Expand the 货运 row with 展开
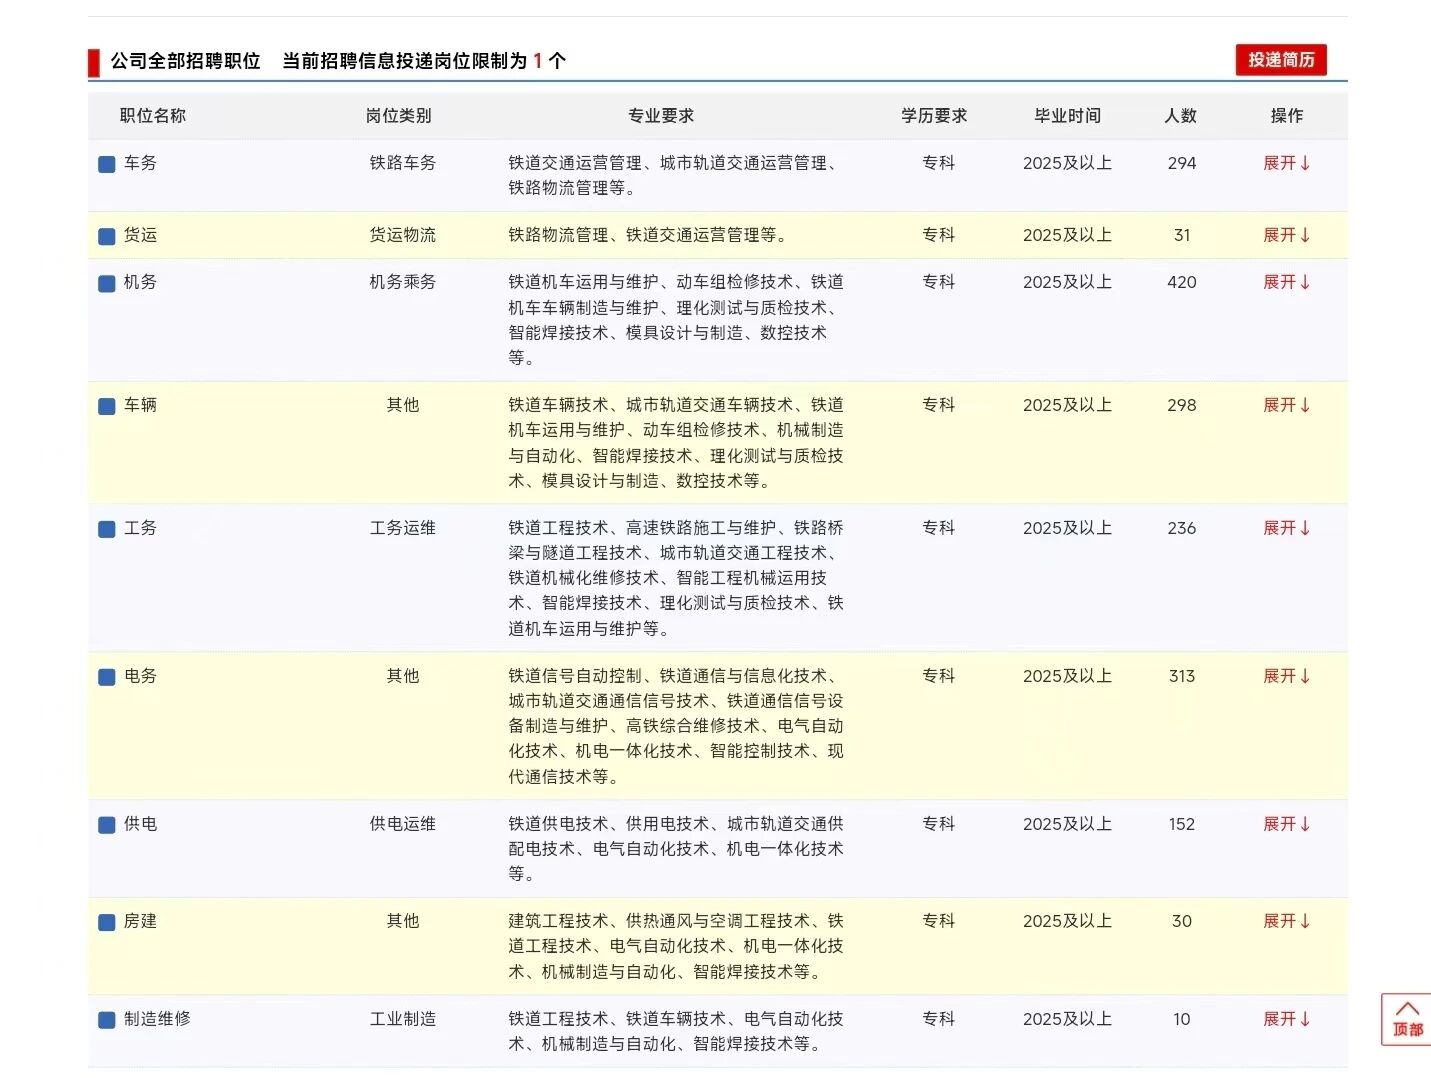The width and height of the screenshot is (1431, 1078). (x=1286, y=235)
